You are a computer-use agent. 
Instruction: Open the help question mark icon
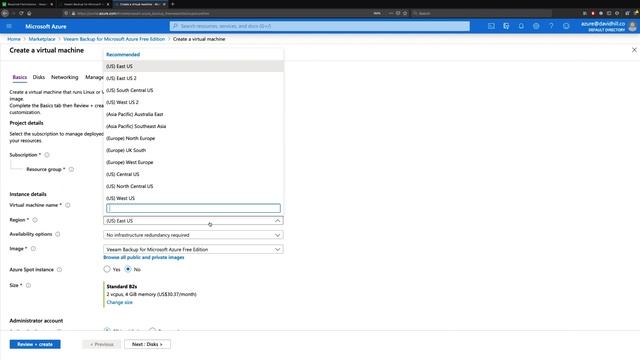551,26
